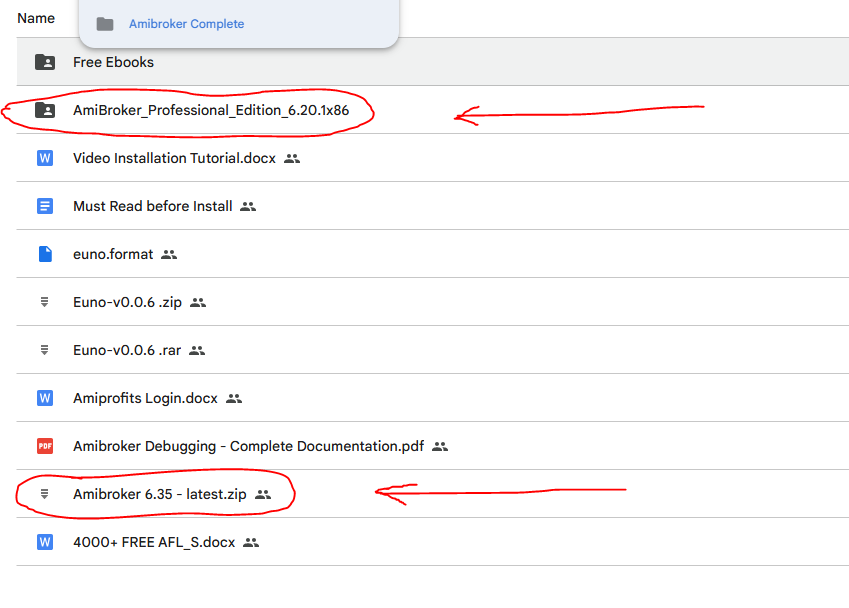Click PDF icon of Amibroker Debugging documentation

(x=45, y=446)
